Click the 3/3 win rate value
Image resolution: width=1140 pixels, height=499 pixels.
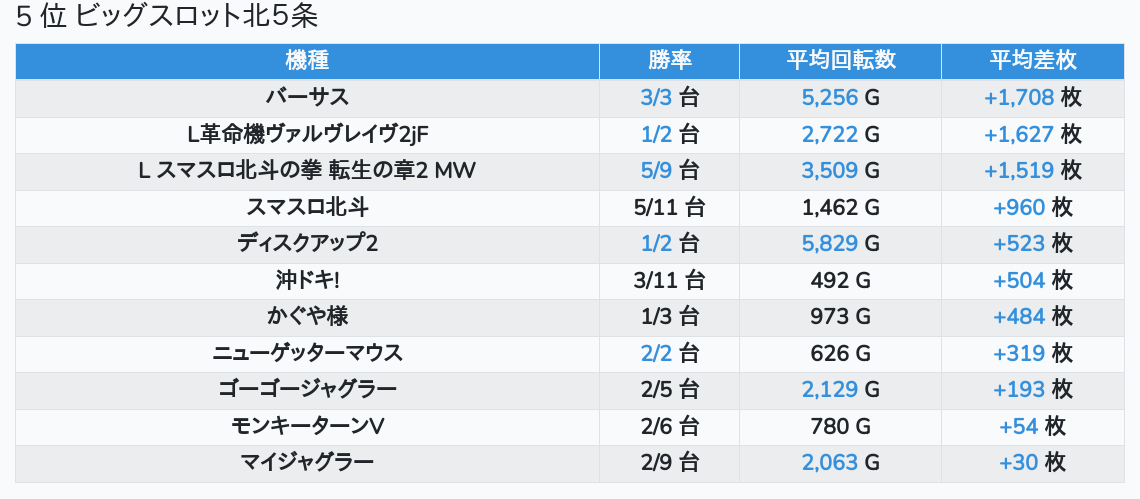click(669, 97)
